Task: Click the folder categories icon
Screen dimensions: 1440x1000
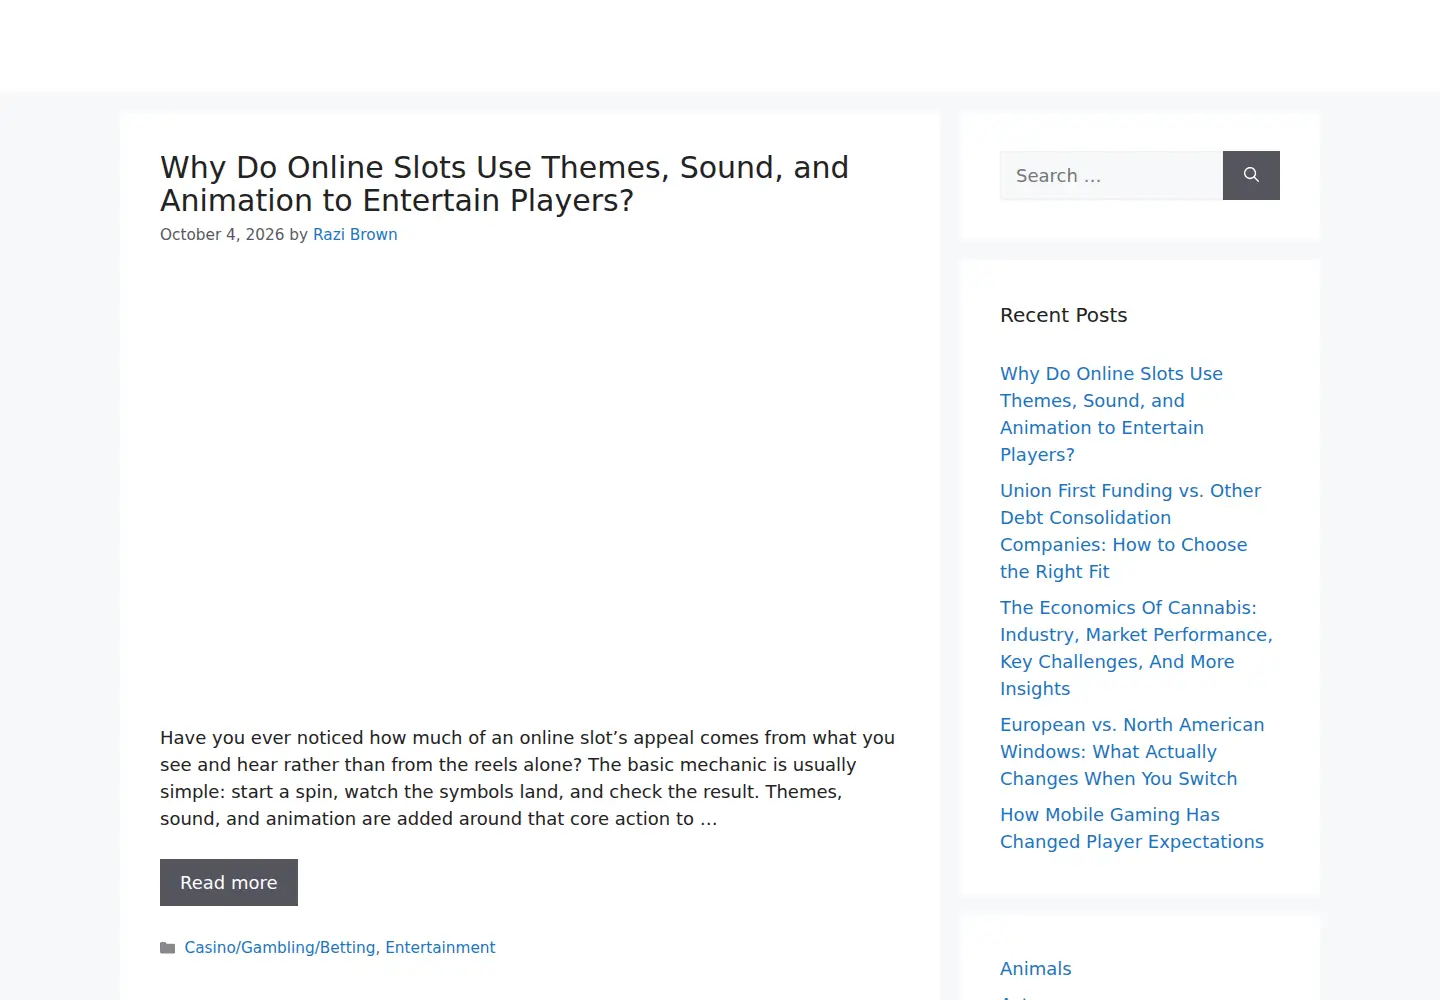Action: (x=168, y=948)
